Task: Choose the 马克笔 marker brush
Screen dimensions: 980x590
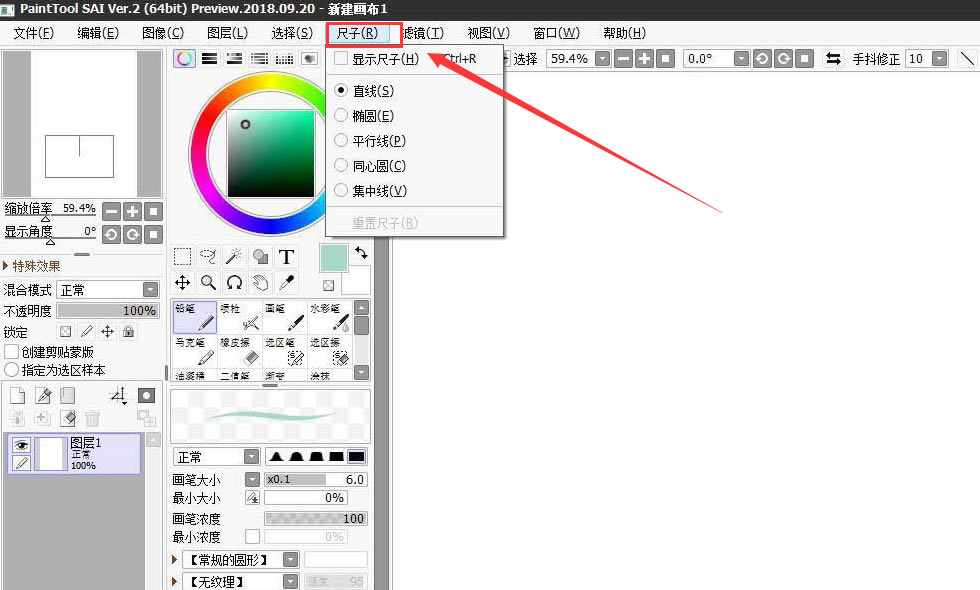Action: (x=195, y=351)
